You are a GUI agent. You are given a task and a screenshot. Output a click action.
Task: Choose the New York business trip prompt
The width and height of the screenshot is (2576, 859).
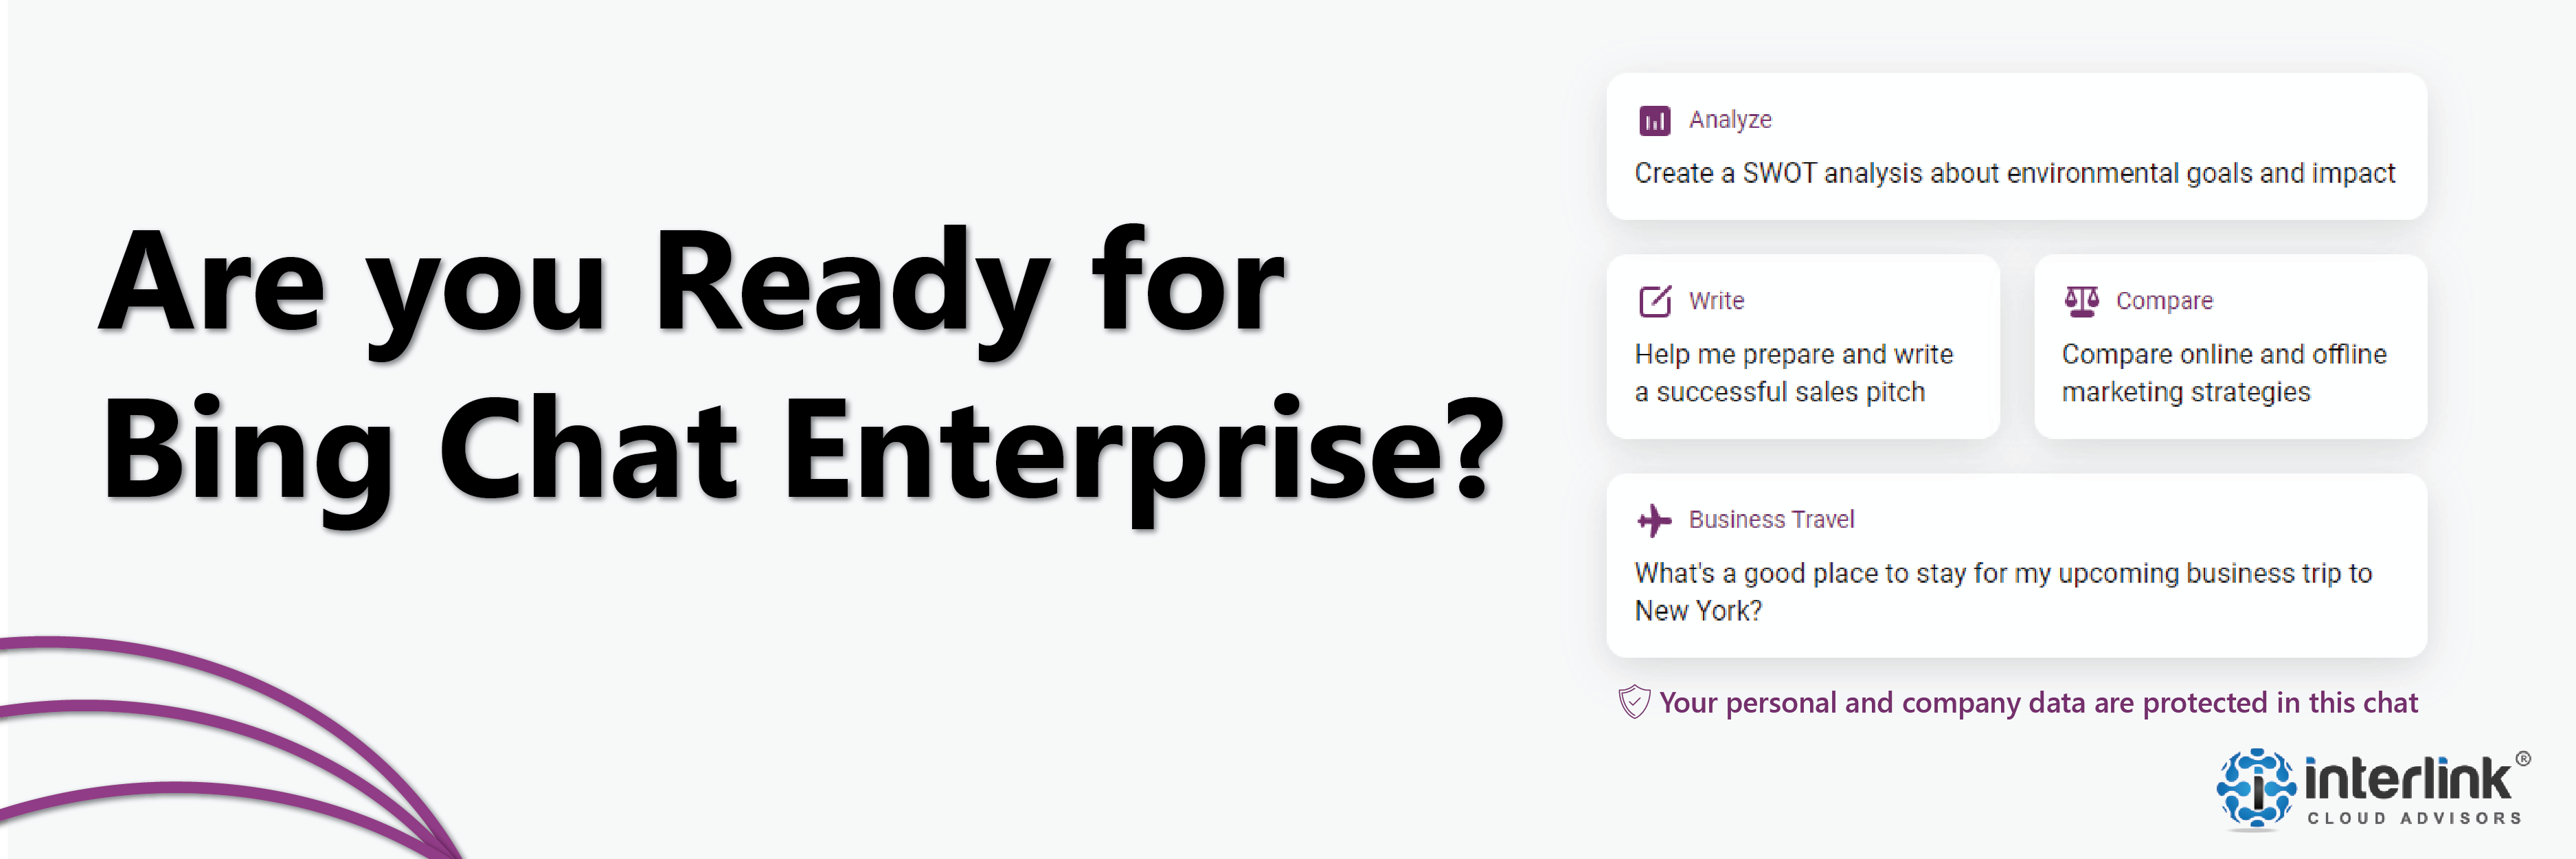pos(2002,591)
